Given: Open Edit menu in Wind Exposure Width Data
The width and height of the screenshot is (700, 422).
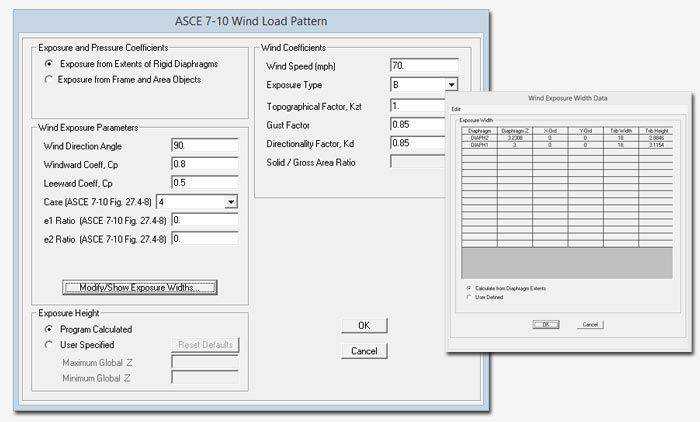Looking at the screenshot, I should click(x=456, y=109).
